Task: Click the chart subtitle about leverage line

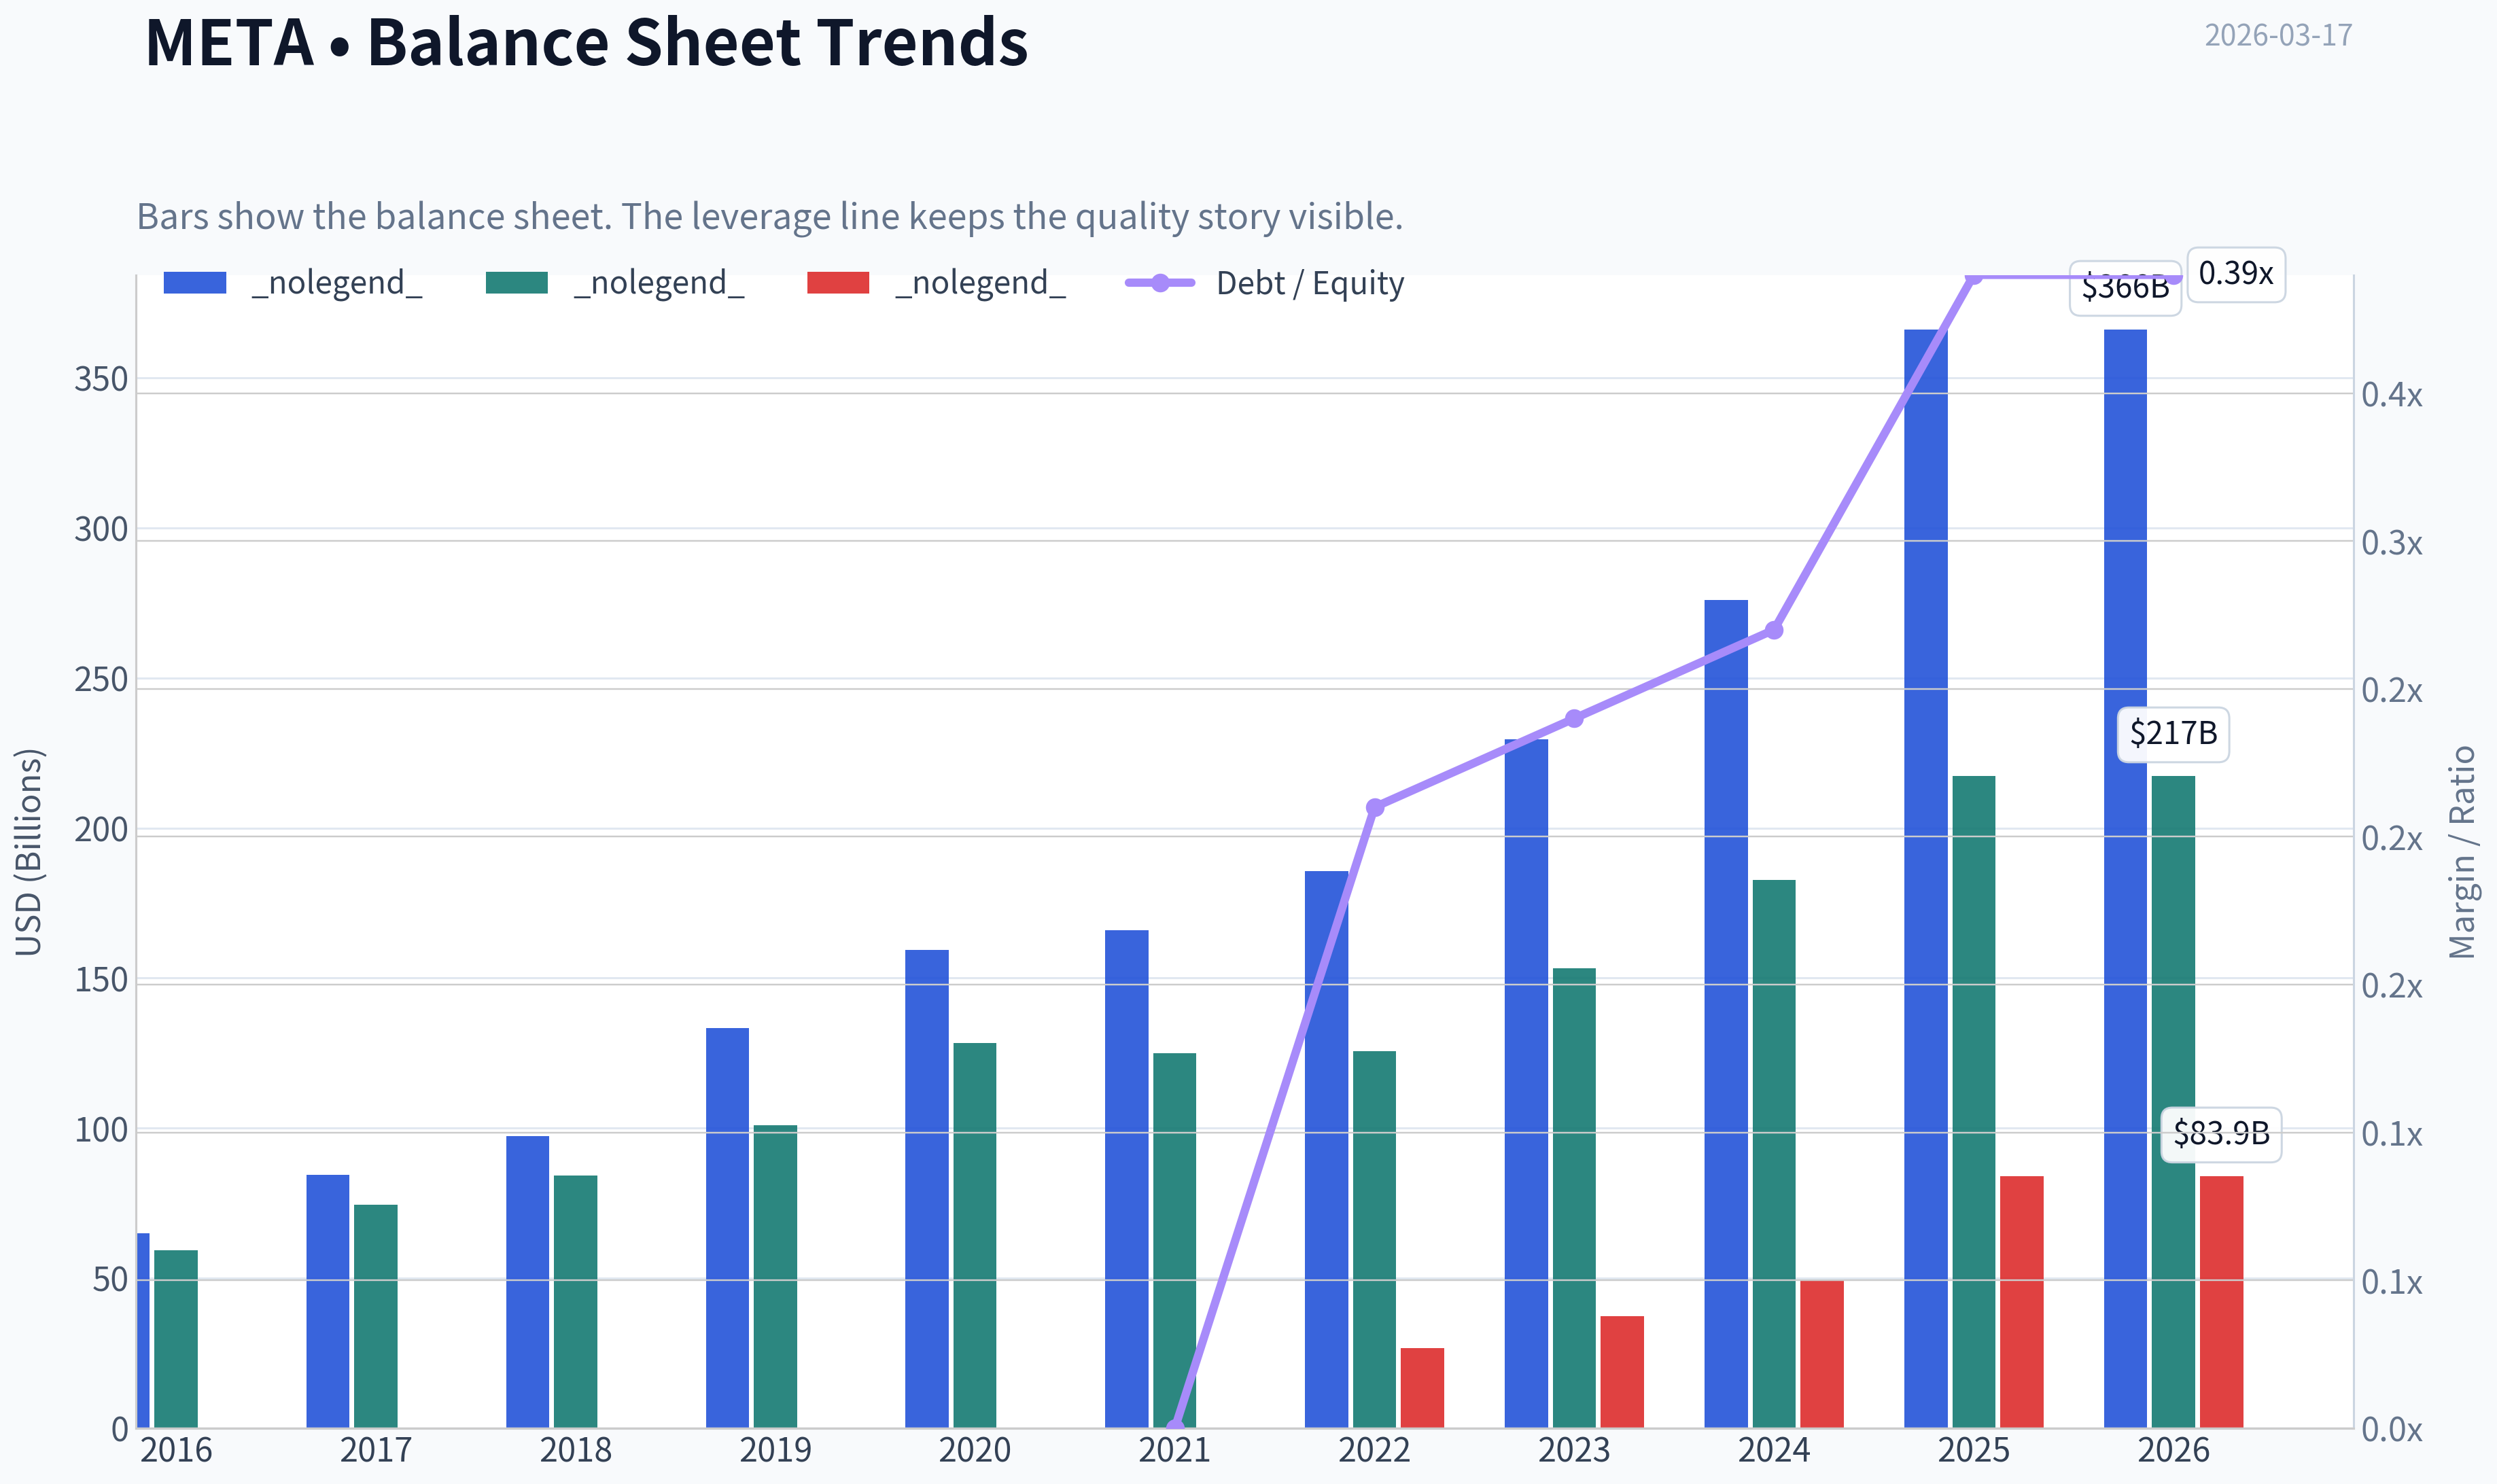Action: click(770, 216)
